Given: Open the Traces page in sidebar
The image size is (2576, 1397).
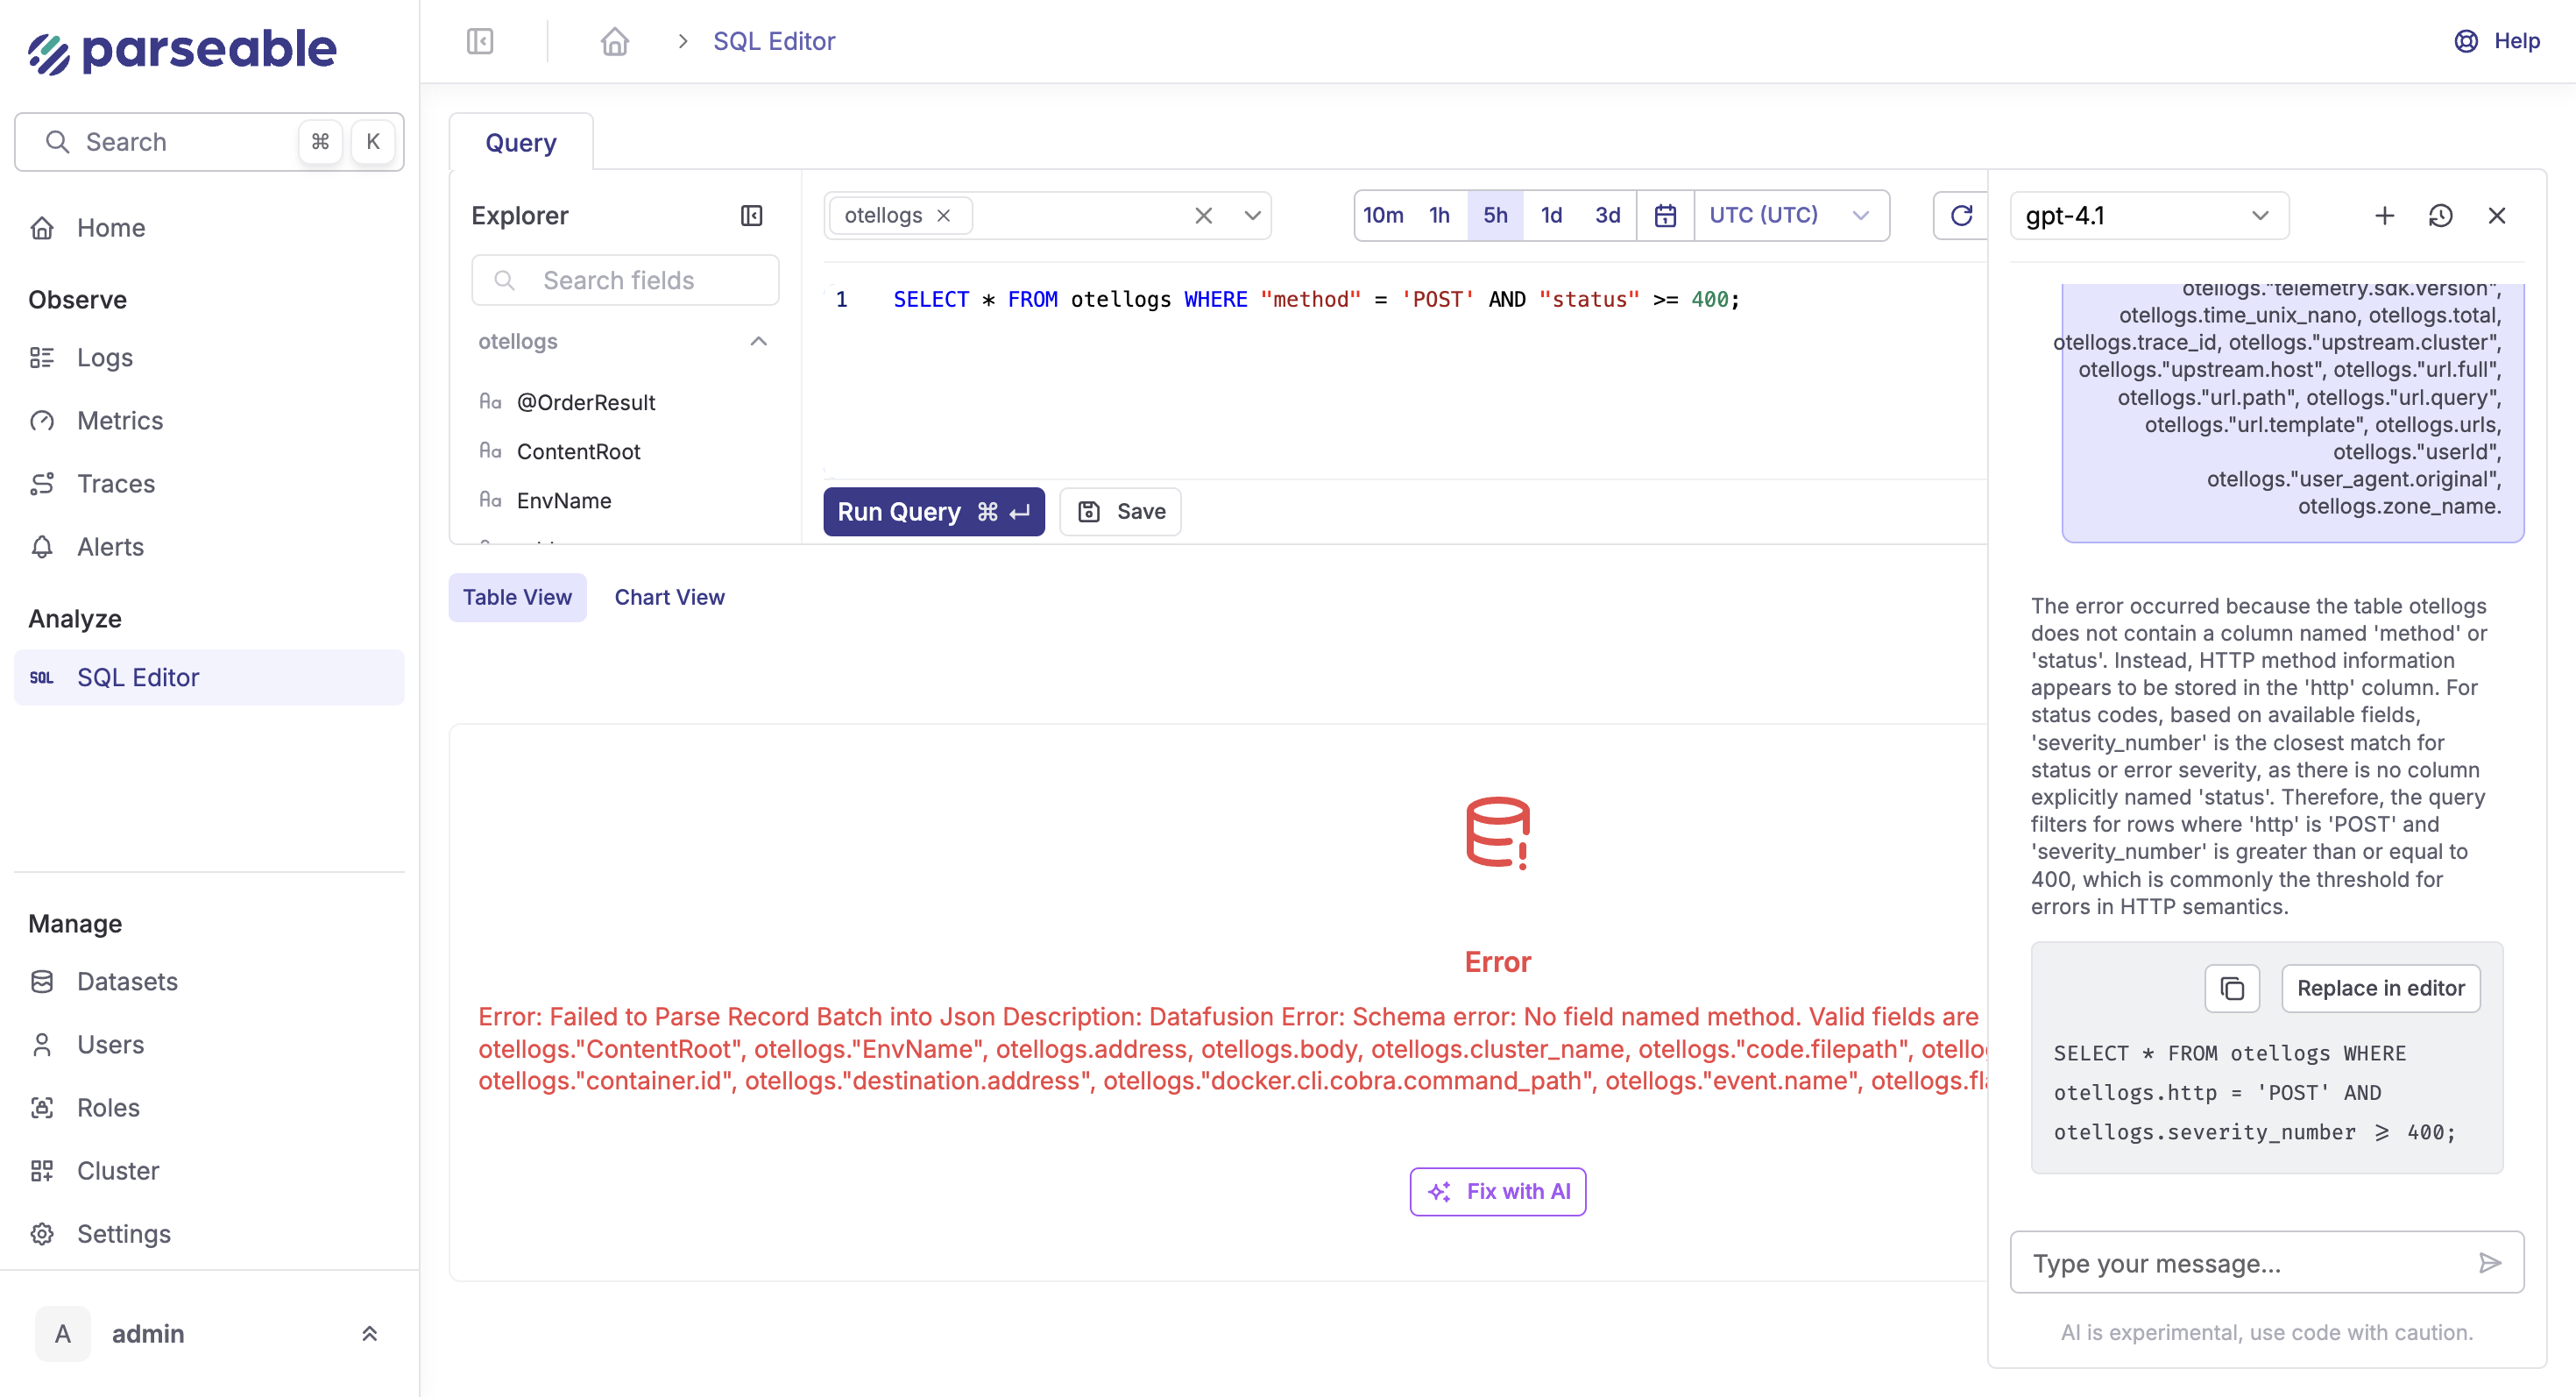Looking at the screenshot, I should click(x=116, y=484).
